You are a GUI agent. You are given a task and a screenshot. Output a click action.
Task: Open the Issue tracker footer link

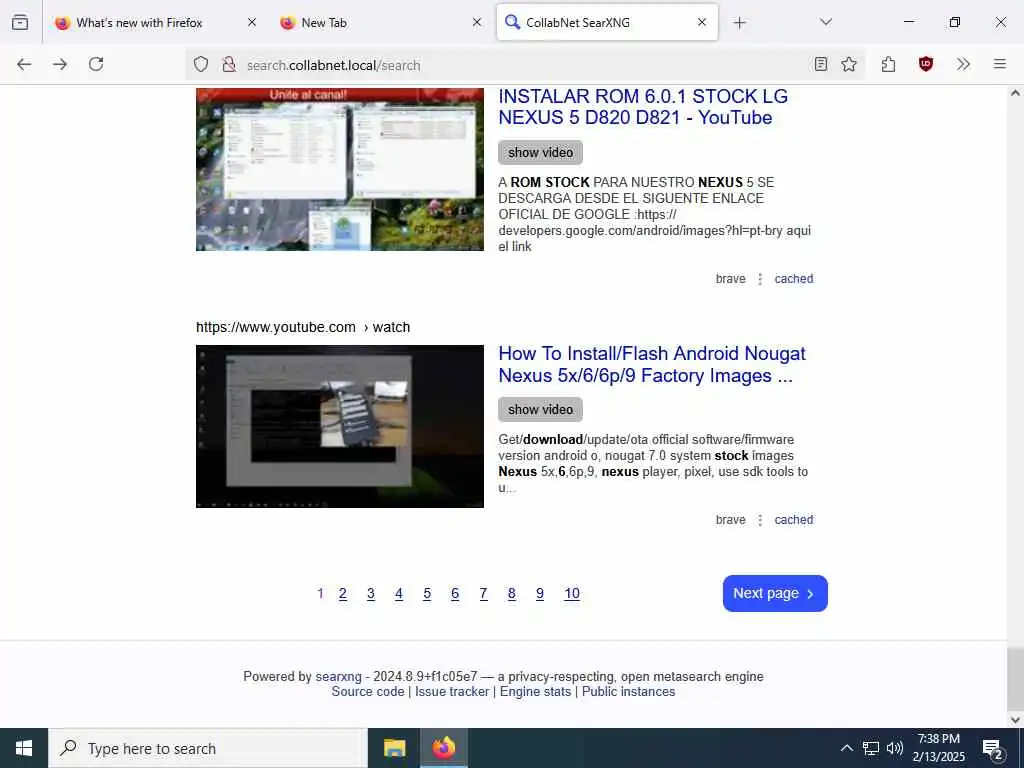pyautogui.click(x=452, y=692)
